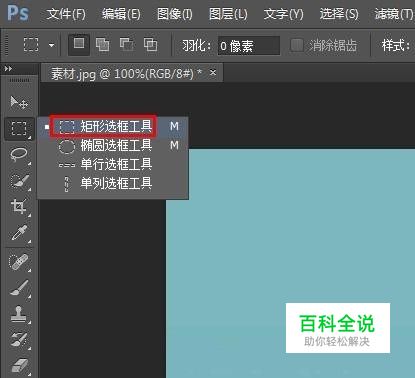
Task: Choose Intersect with Selection mode
Action: point(150,44)
